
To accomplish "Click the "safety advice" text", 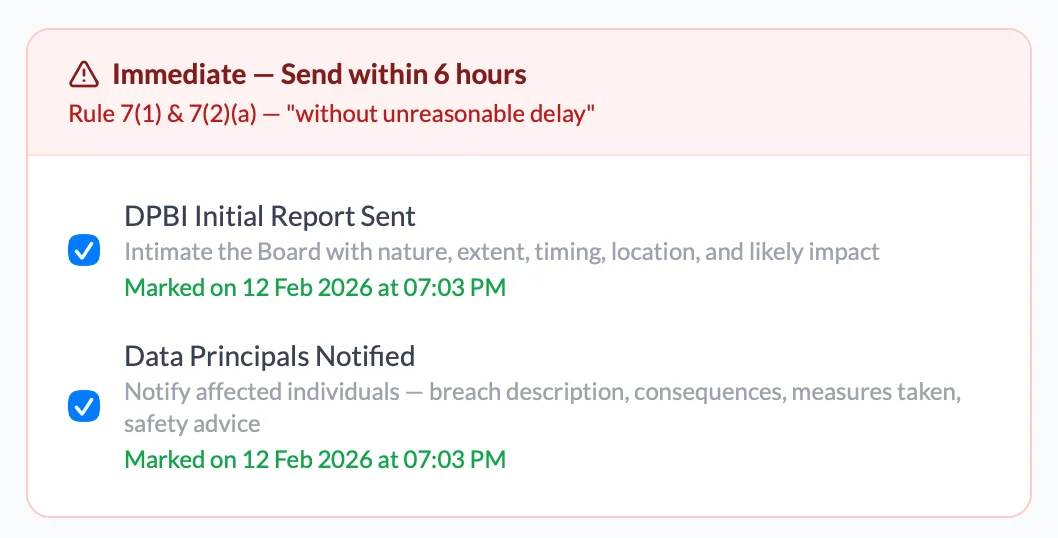I will pos(192,424).
